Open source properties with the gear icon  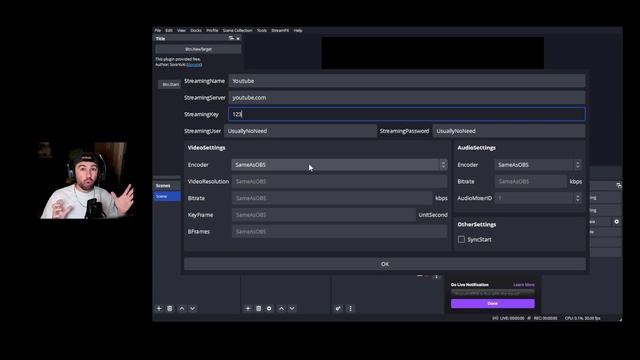[269, 309]
